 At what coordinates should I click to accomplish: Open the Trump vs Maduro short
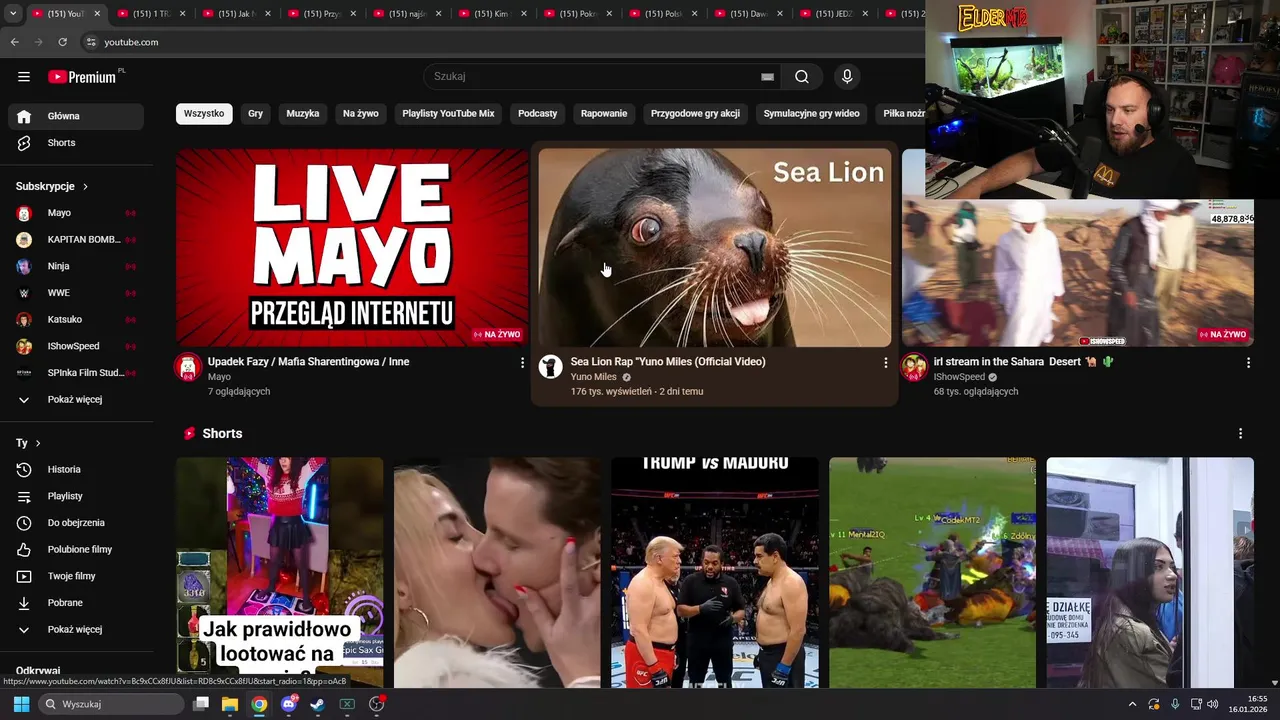[715, 573]
